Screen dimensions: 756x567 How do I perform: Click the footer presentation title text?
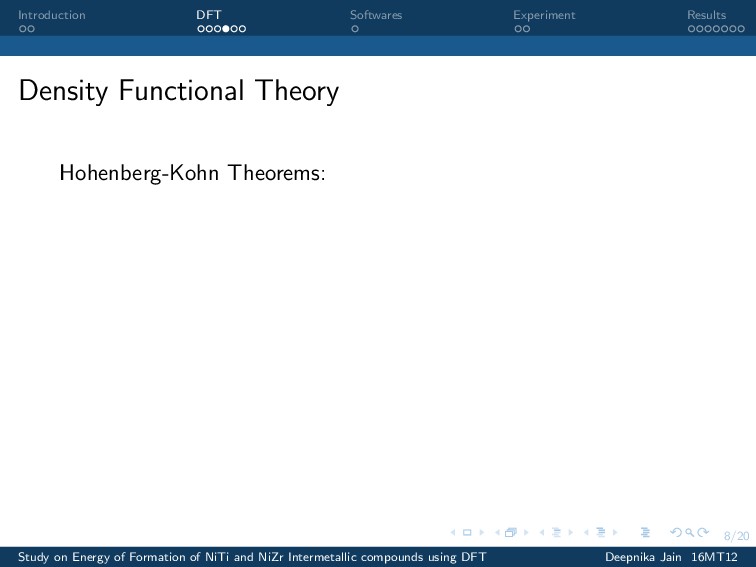click(252, 557)
